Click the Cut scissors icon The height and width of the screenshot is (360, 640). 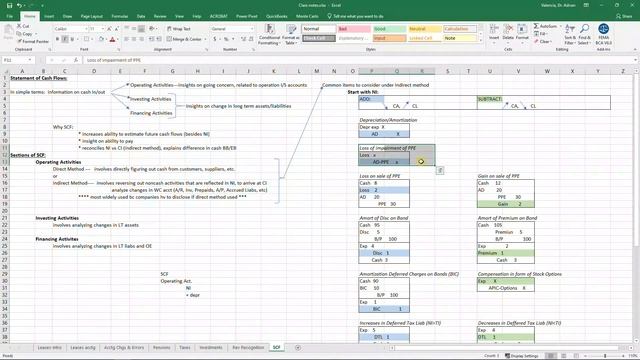(x=19, y=26)
